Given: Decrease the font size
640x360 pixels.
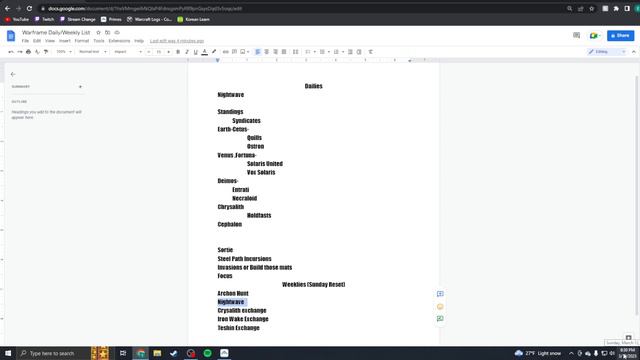Looking at the screenshot, I should tap(149, 52).
